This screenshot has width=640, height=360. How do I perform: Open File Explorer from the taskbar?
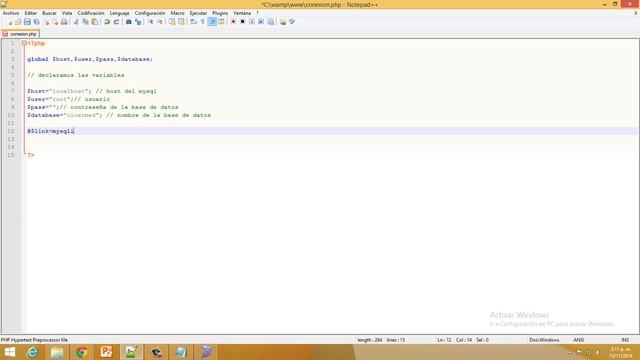coord(57,352)
